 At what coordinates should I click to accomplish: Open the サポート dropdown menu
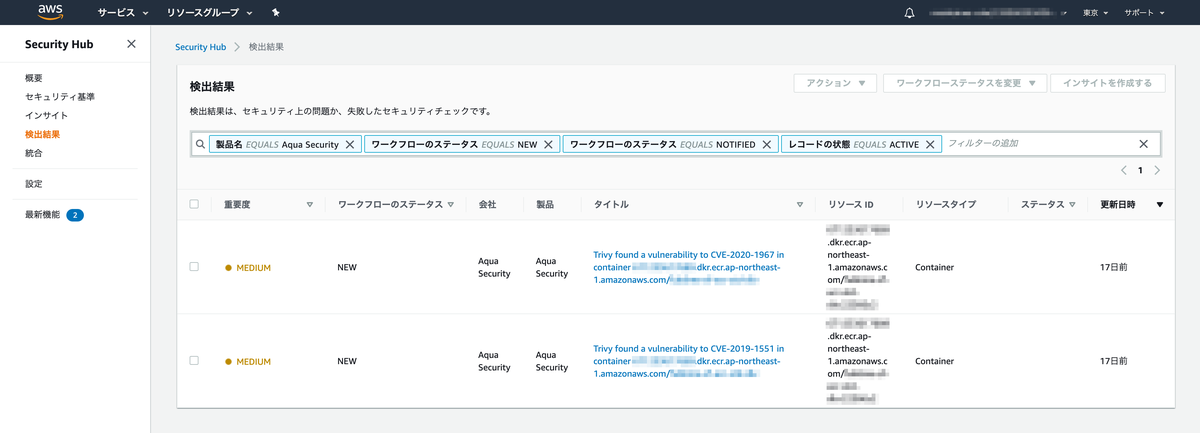(x=1145, y=13)
